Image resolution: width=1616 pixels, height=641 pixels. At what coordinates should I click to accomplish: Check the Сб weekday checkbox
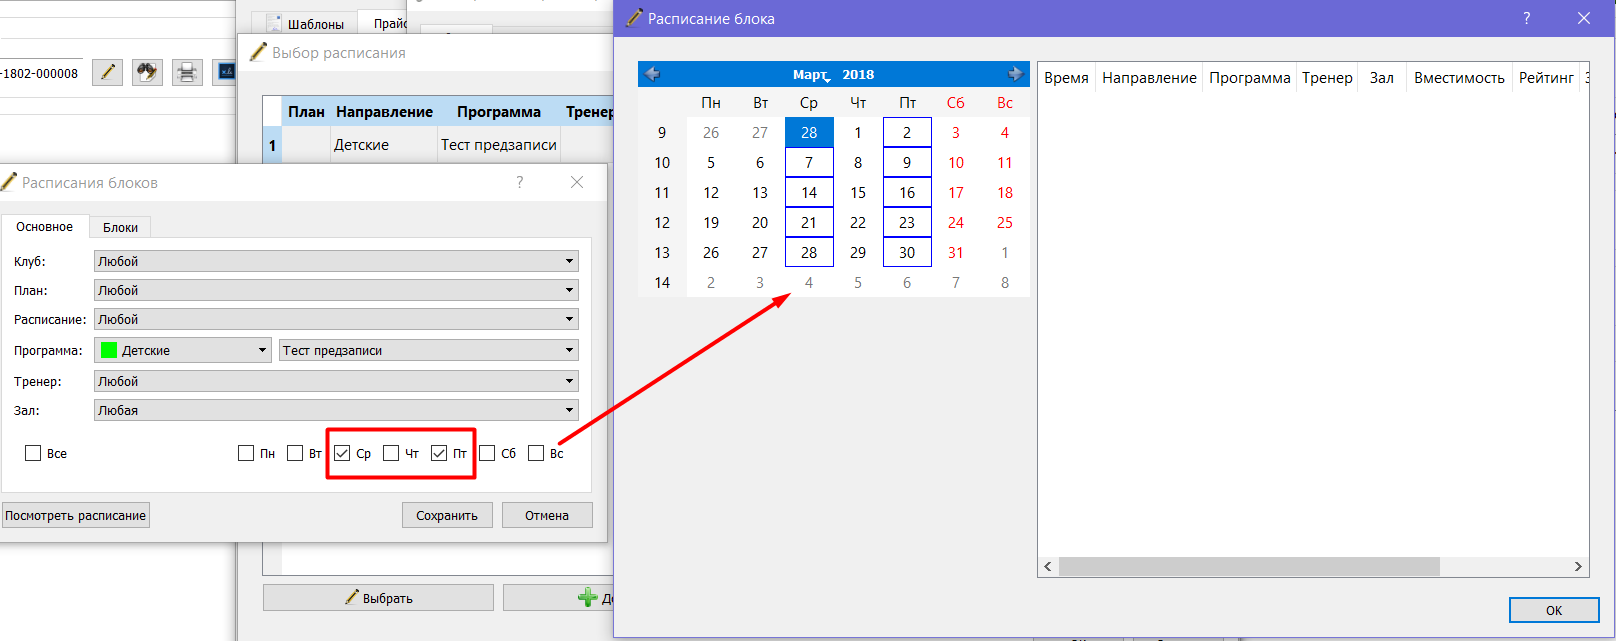(x=487, y=453)
